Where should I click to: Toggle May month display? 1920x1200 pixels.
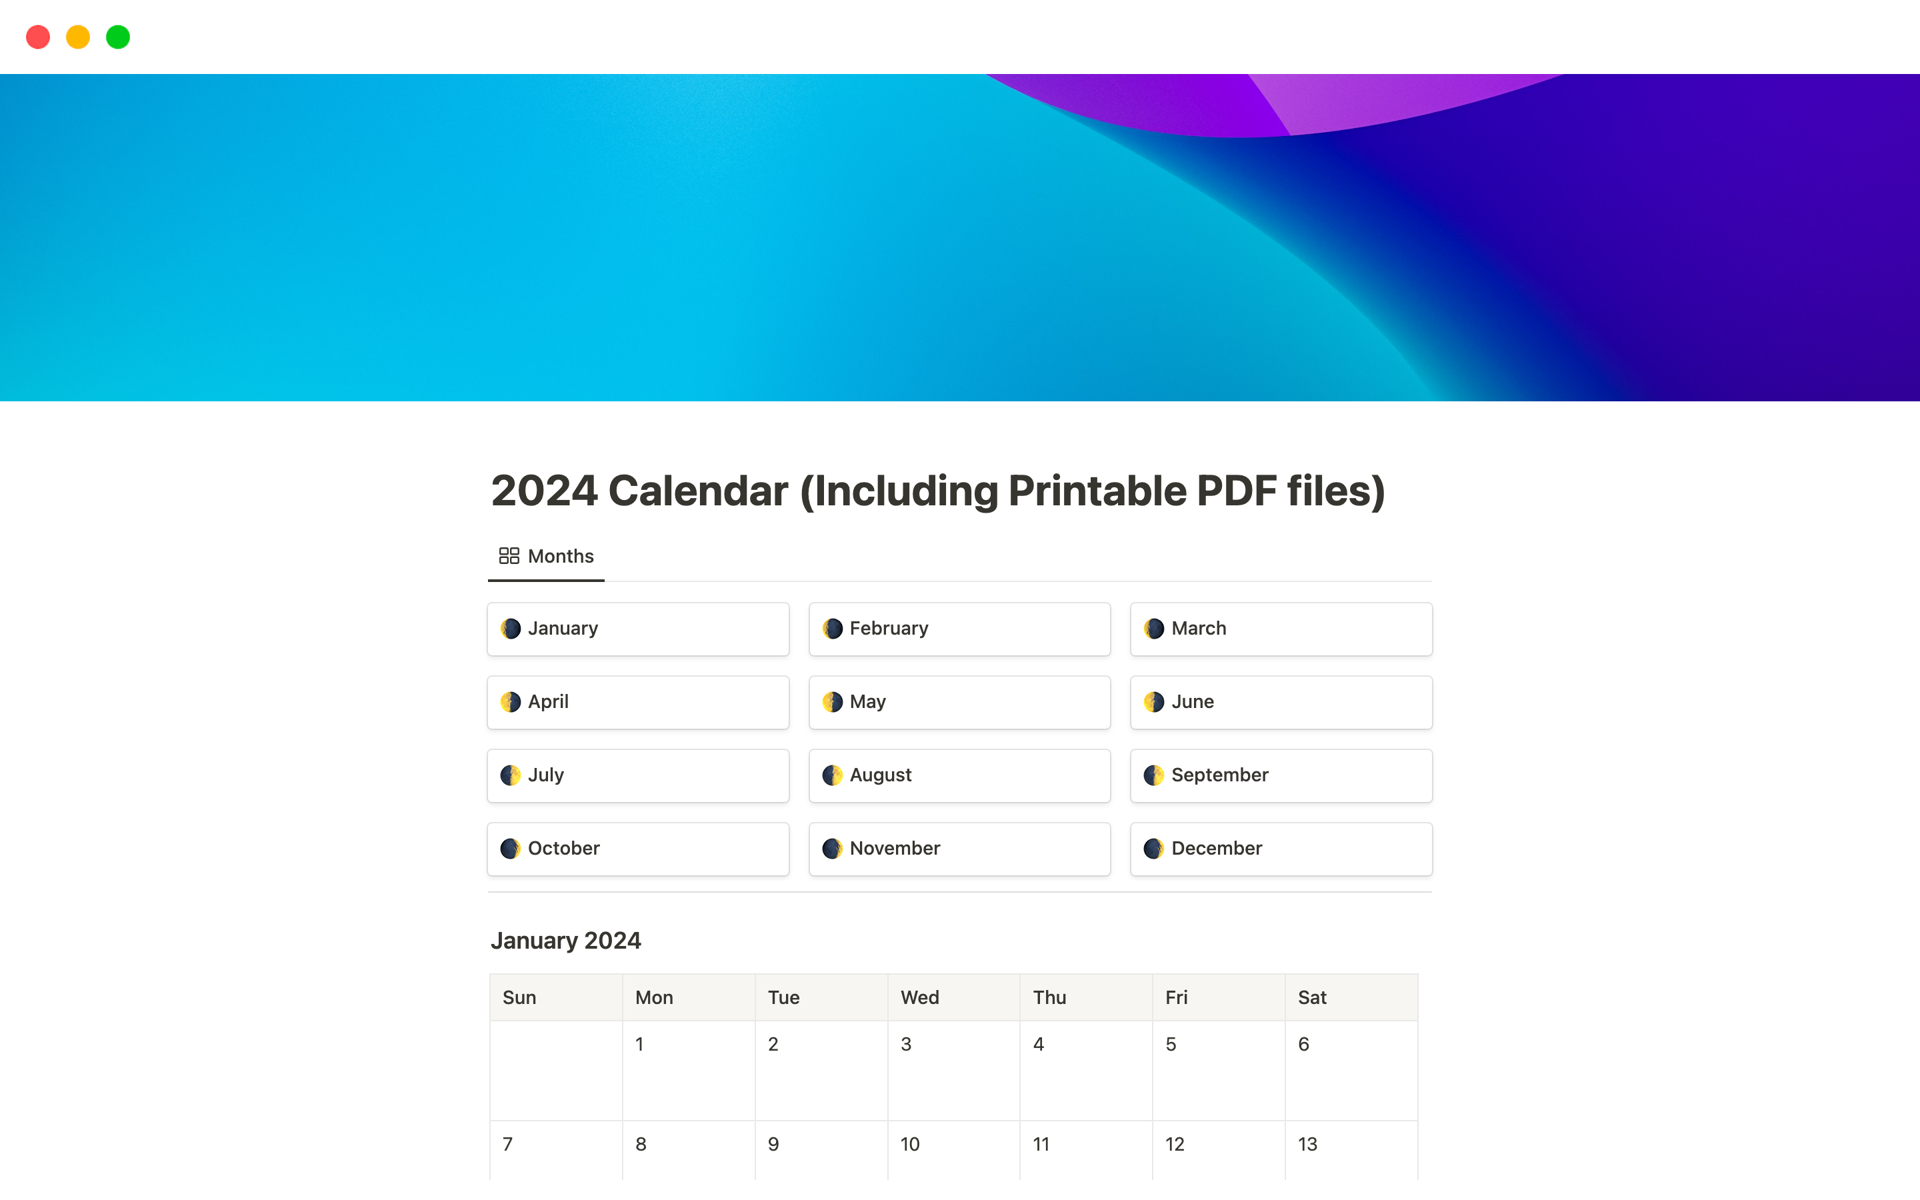pyautogui.click(x=959, y=701)
